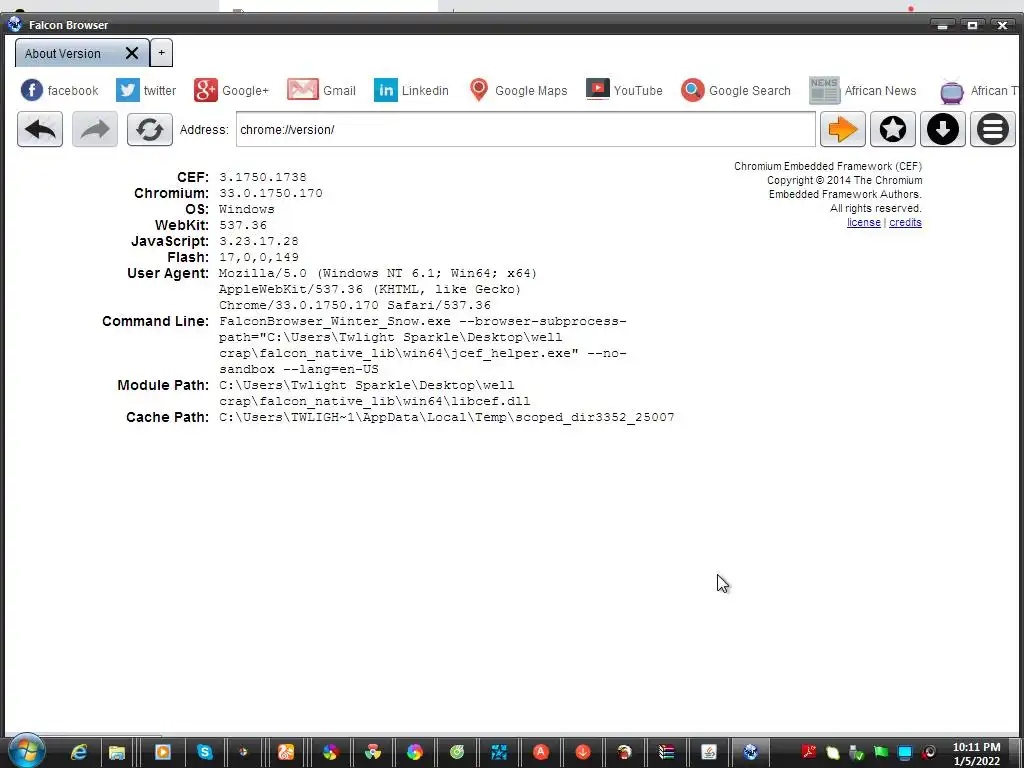Go back with the left arrow button
The height and width of the screenshot is (768, 1024).
click(40, 129)
